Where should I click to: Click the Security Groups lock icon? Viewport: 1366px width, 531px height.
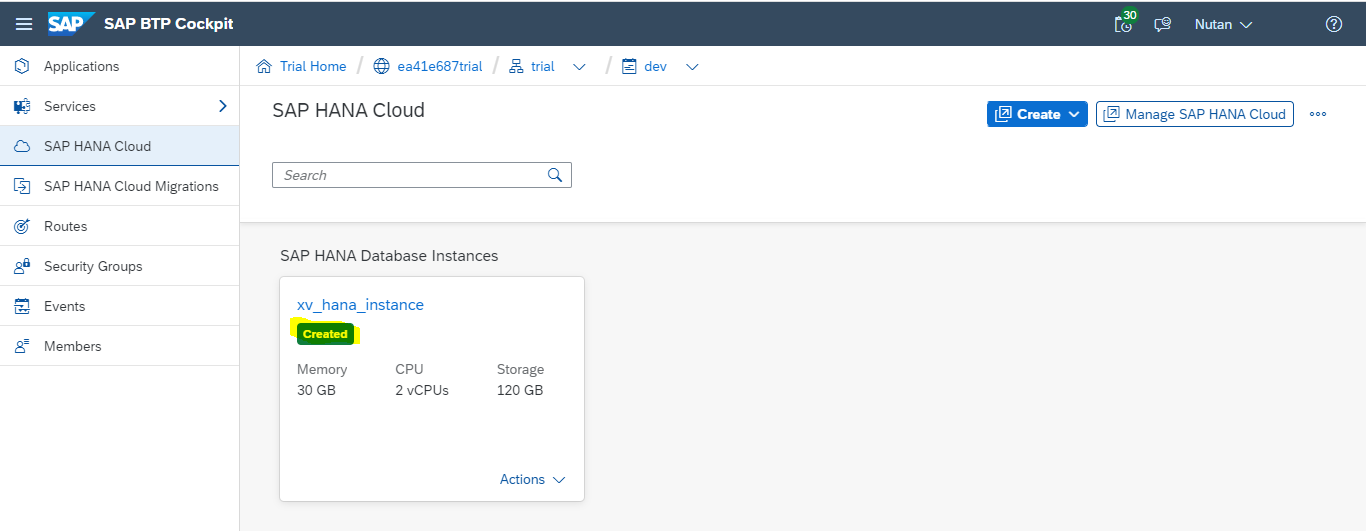pos(22,266)
